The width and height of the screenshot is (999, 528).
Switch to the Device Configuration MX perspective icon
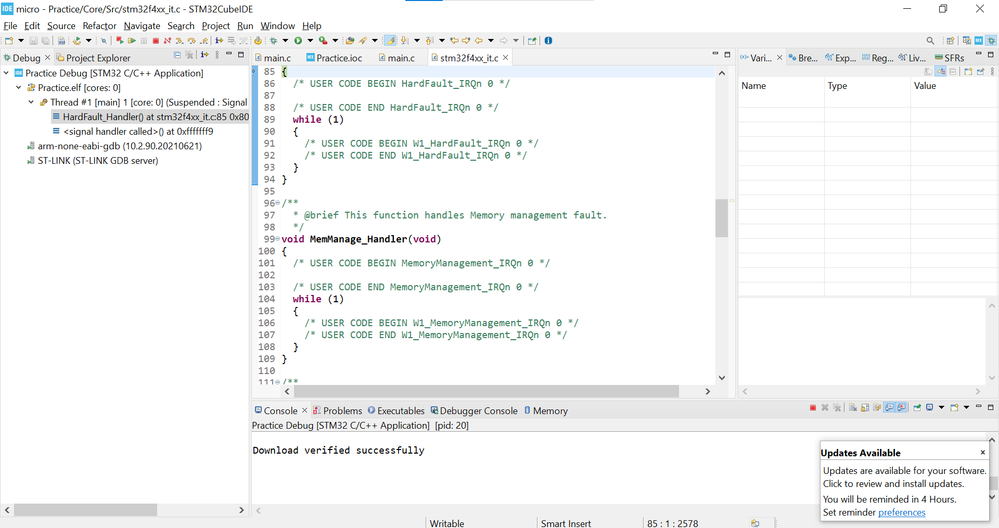(979, 40)
